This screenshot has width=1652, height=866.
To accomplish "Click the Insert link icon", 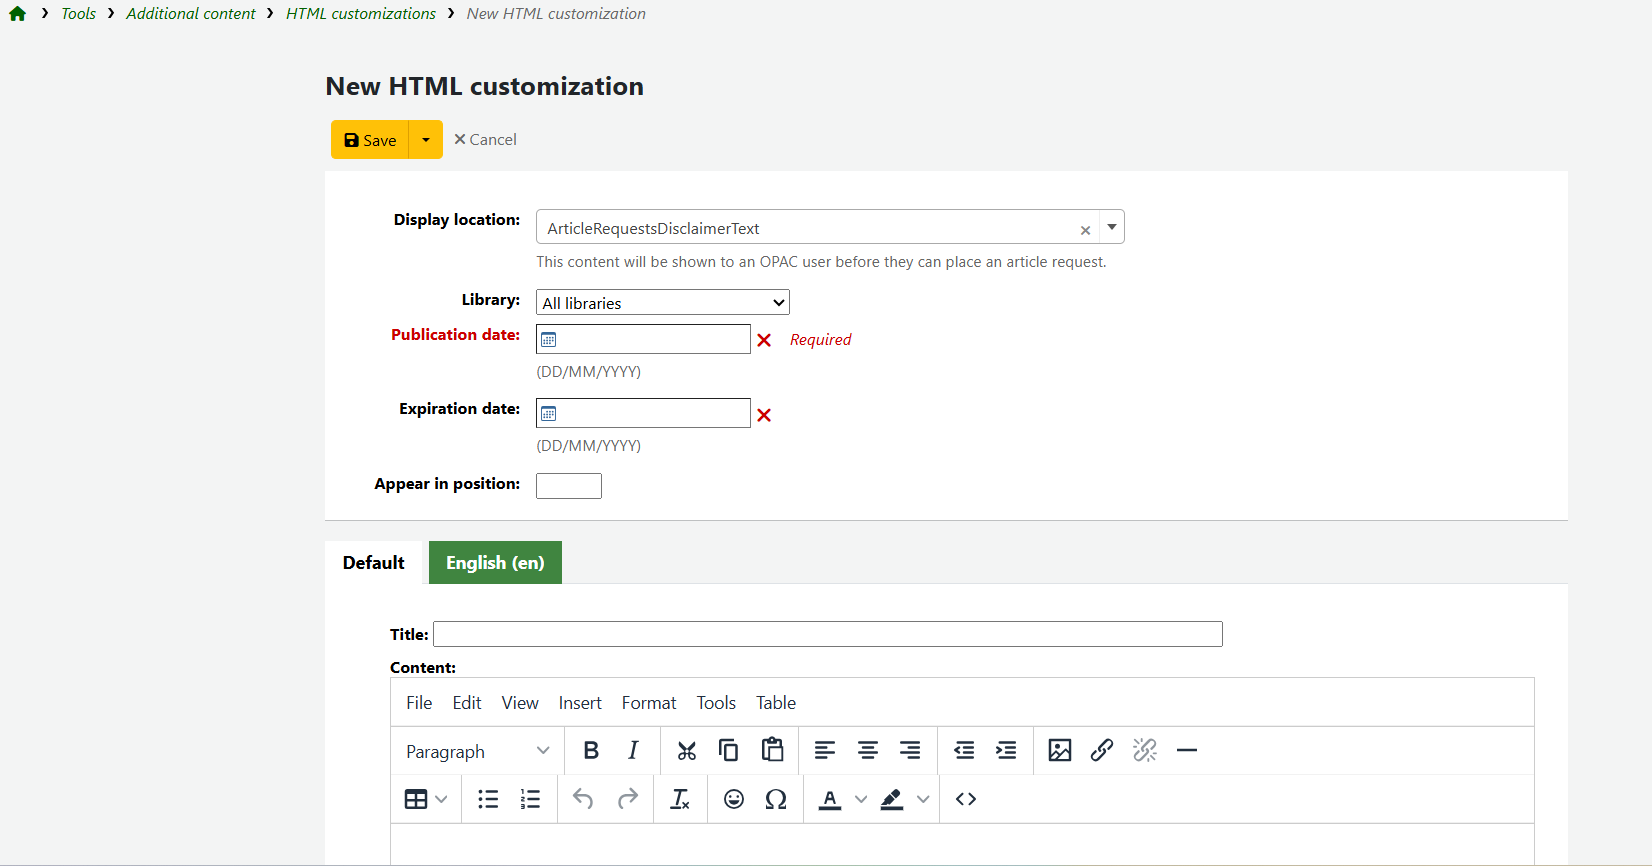I will (x=1102, y=751).
